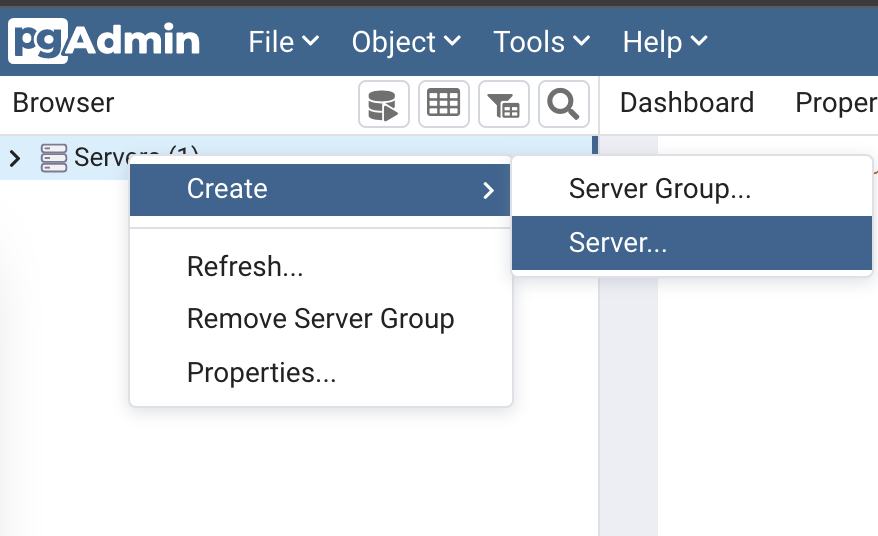Click the Create submenu arrow chevron
Image resolution: width=878 pixels, height=536 pixels.
[488, 190]
